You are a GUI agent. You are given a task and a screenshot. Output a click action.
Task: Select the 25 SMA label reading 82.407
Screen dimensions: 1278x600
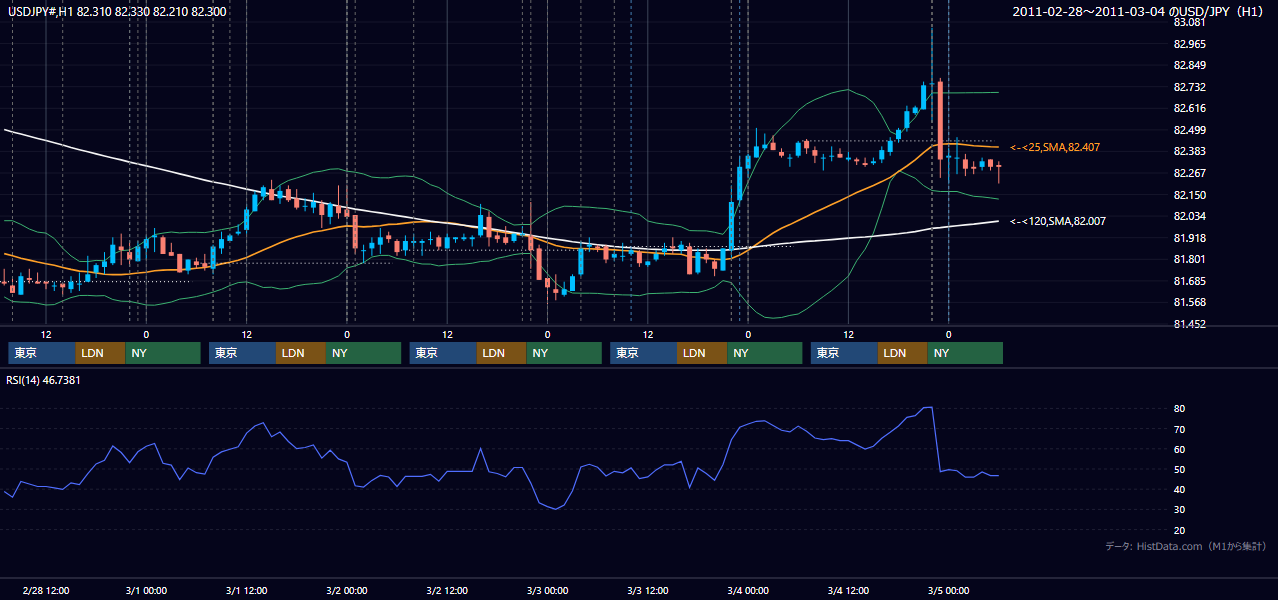[1055, 147]
